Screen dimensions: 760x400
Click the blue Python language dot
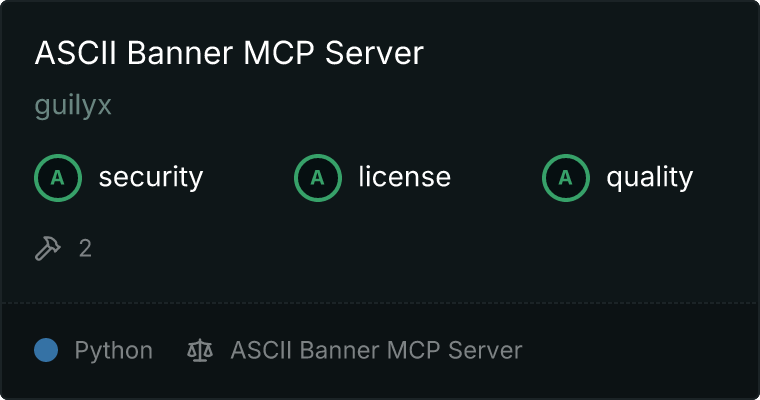pyautogui.click(x=46, y=350)
